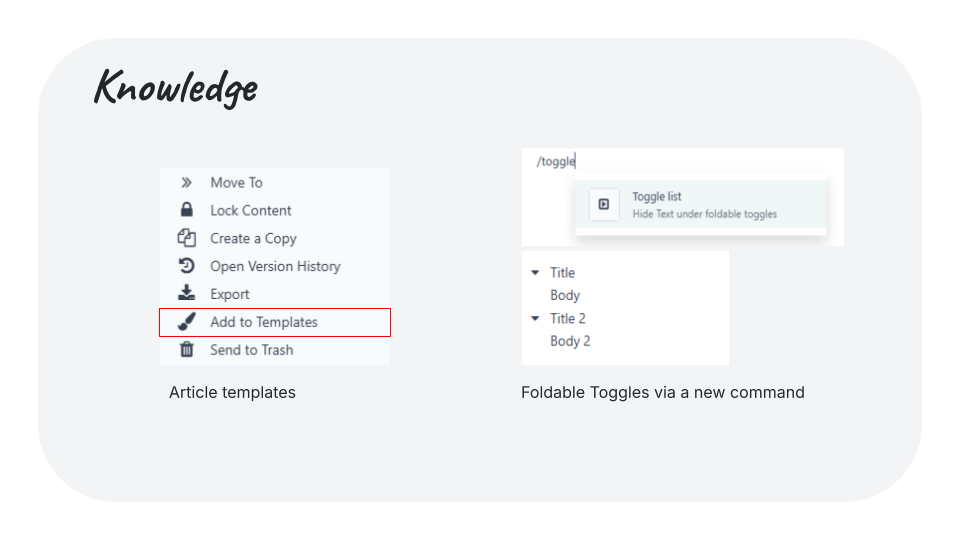The image size is (960, 540).
Task: Click the history clock icon for Version History
Action: (186, 266)
